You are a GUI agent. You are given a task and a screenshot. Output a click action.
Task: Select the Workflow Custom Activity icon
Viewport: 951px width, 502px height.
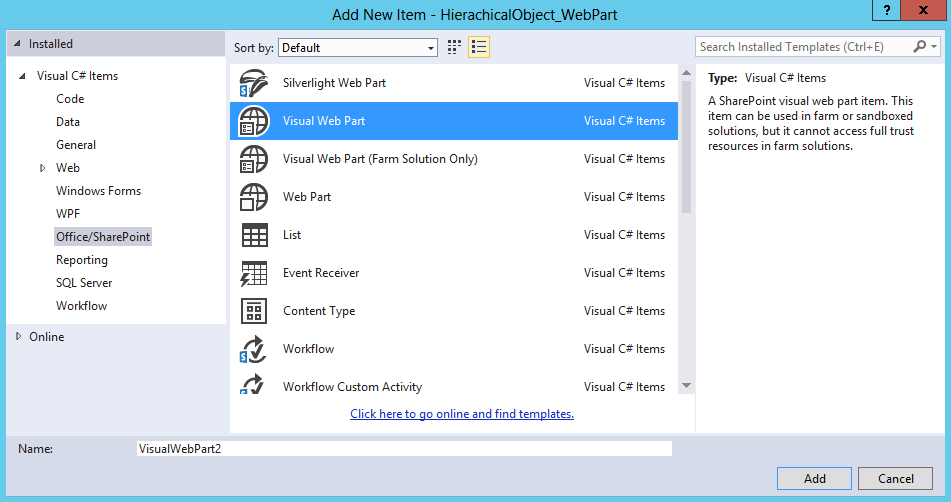click(x=254, y=385)
